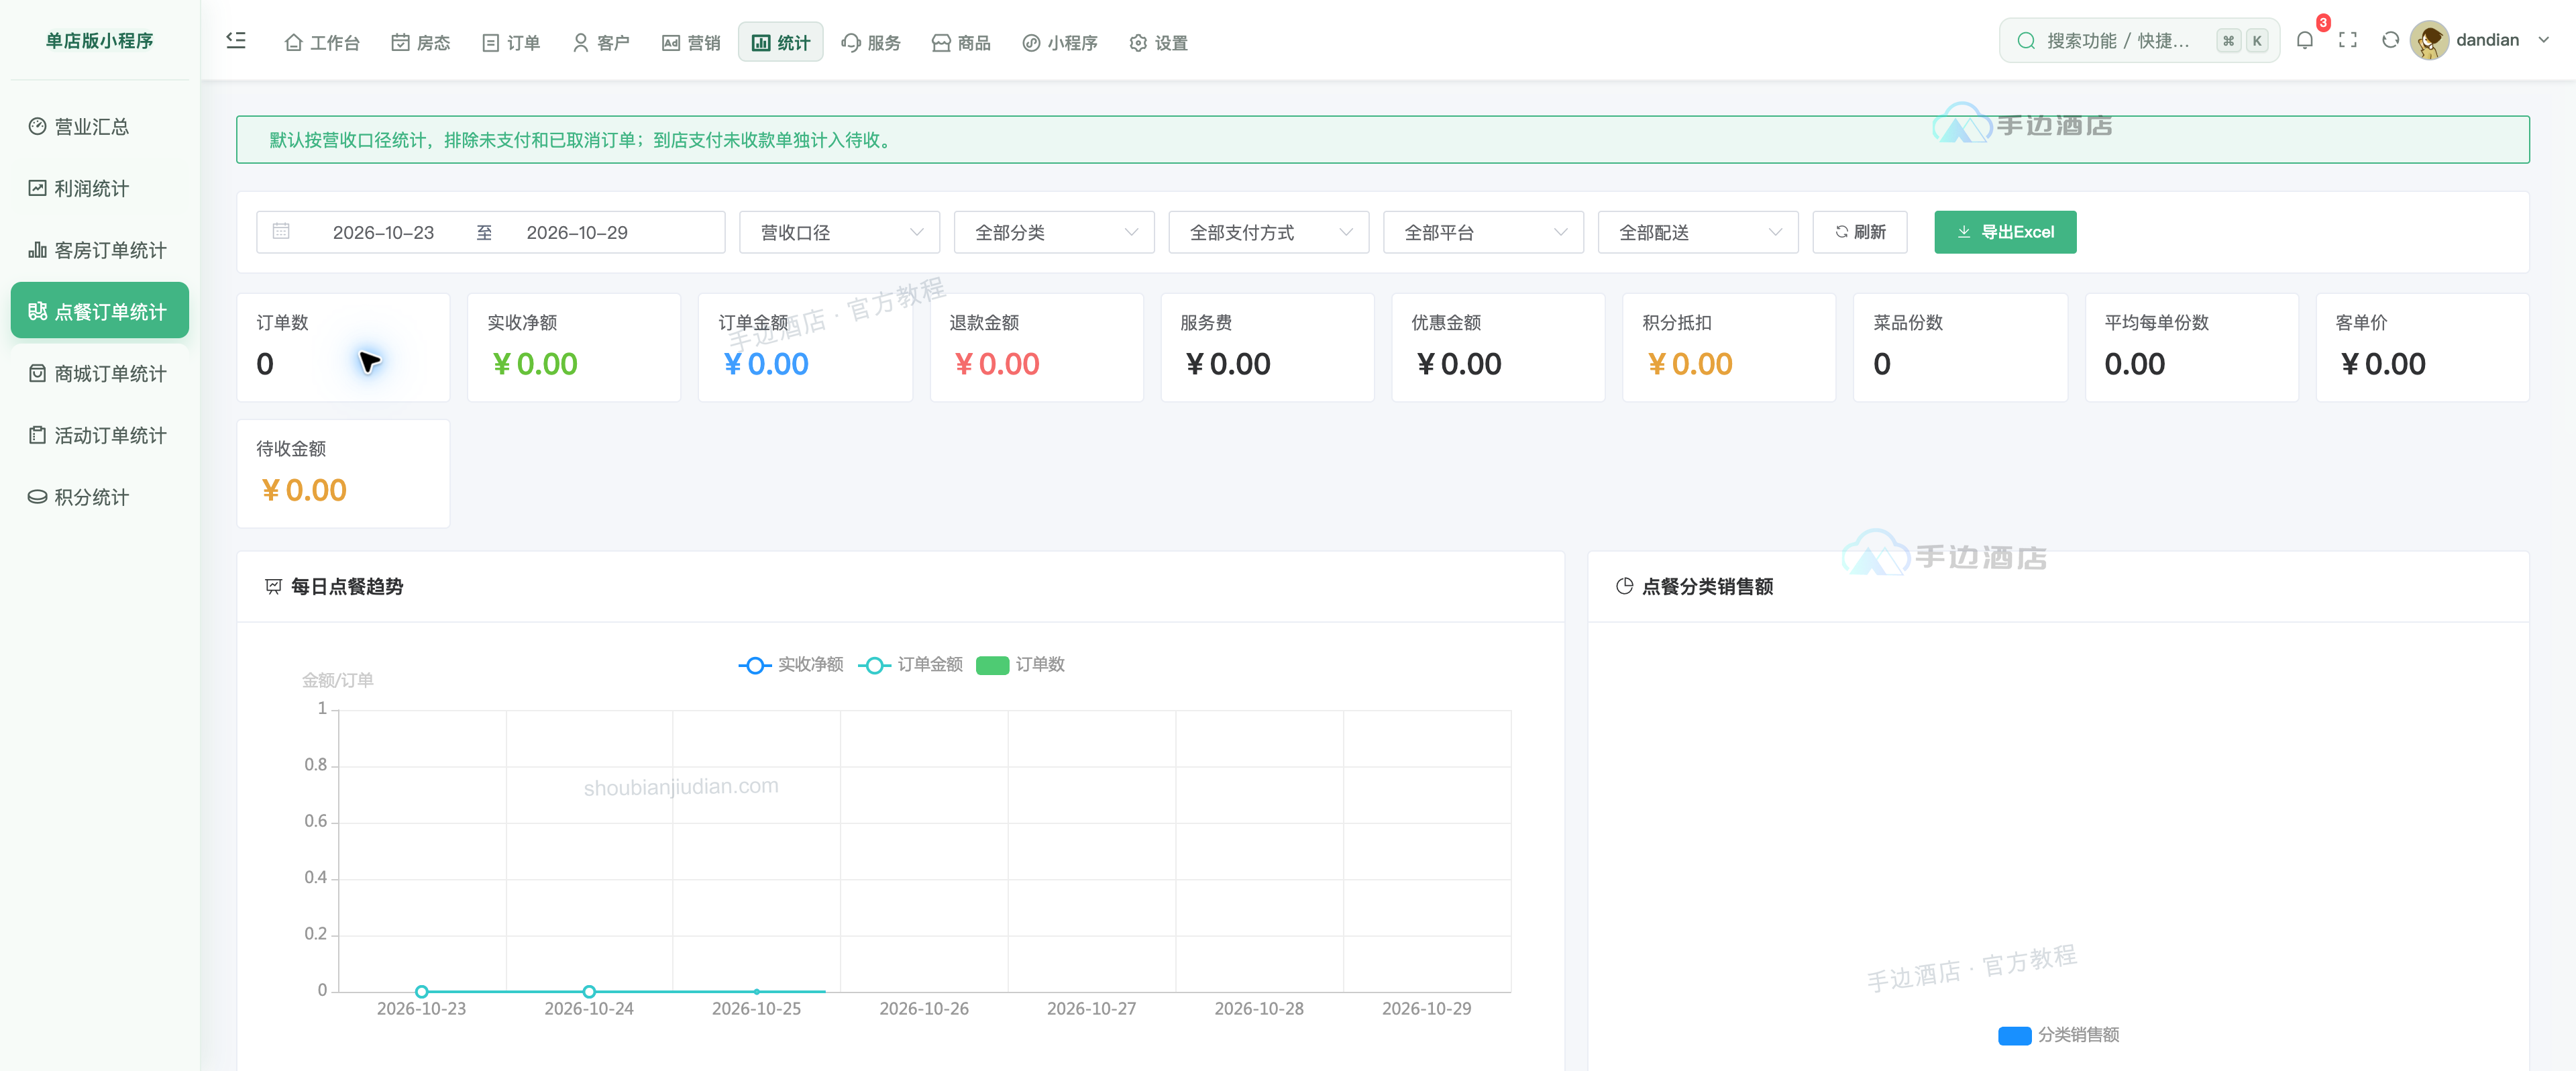Screen dimensions: 2576x1071
Task: Open 活动订单统计 in the sidebar
Action: click(100, 435)
